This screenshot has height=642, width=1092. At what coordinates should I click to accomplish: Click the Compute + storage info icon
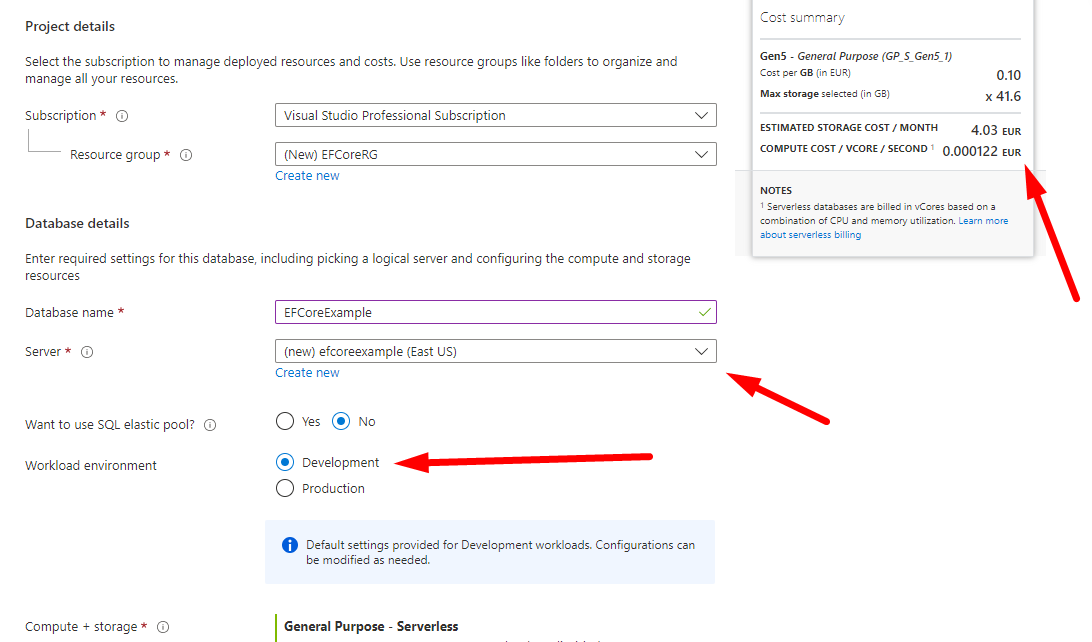(163, 627)
